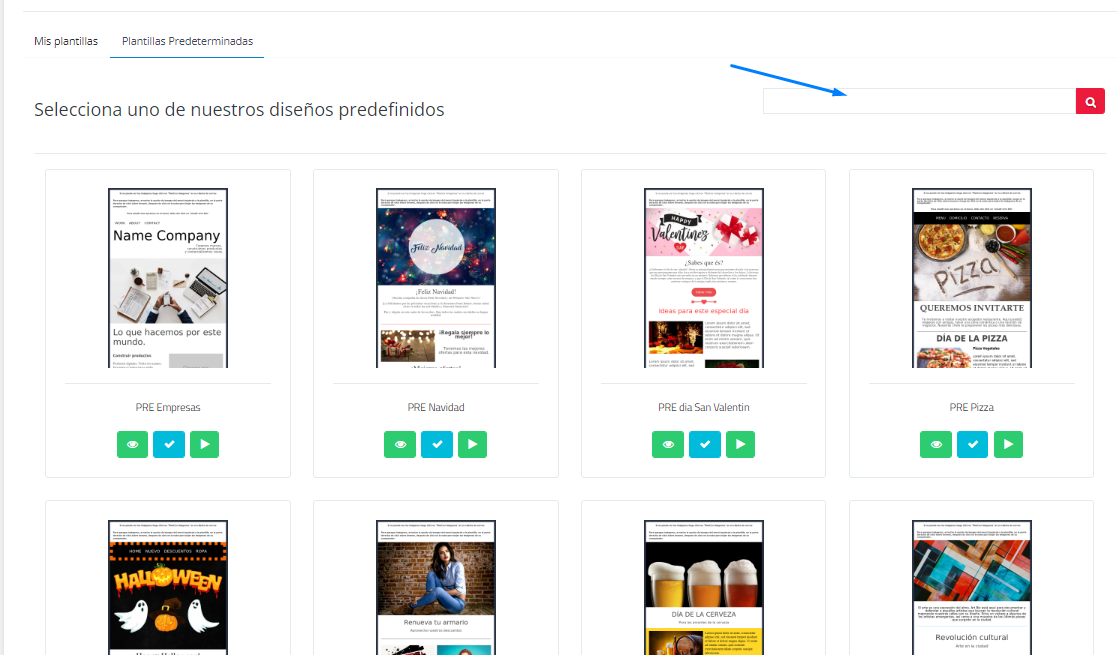This screenshot has width=1120, height=655.
Task: Choose PRE Navidad using the checkmark button
Action: click(x=436, y=444)
